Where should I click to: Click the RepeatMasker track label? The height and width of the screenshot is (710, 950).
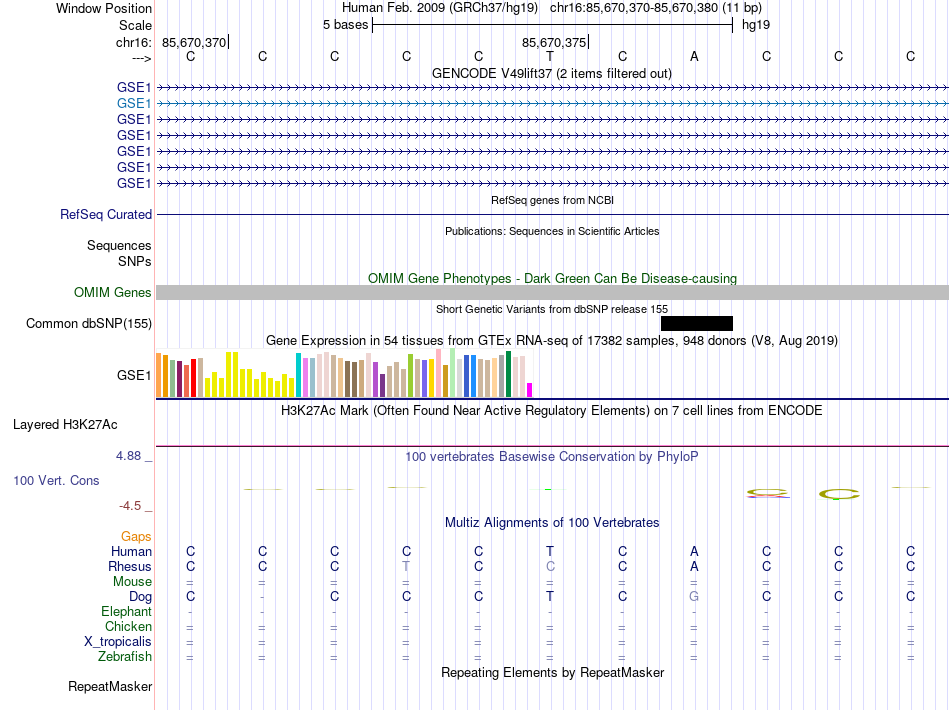tap(110, 686)
